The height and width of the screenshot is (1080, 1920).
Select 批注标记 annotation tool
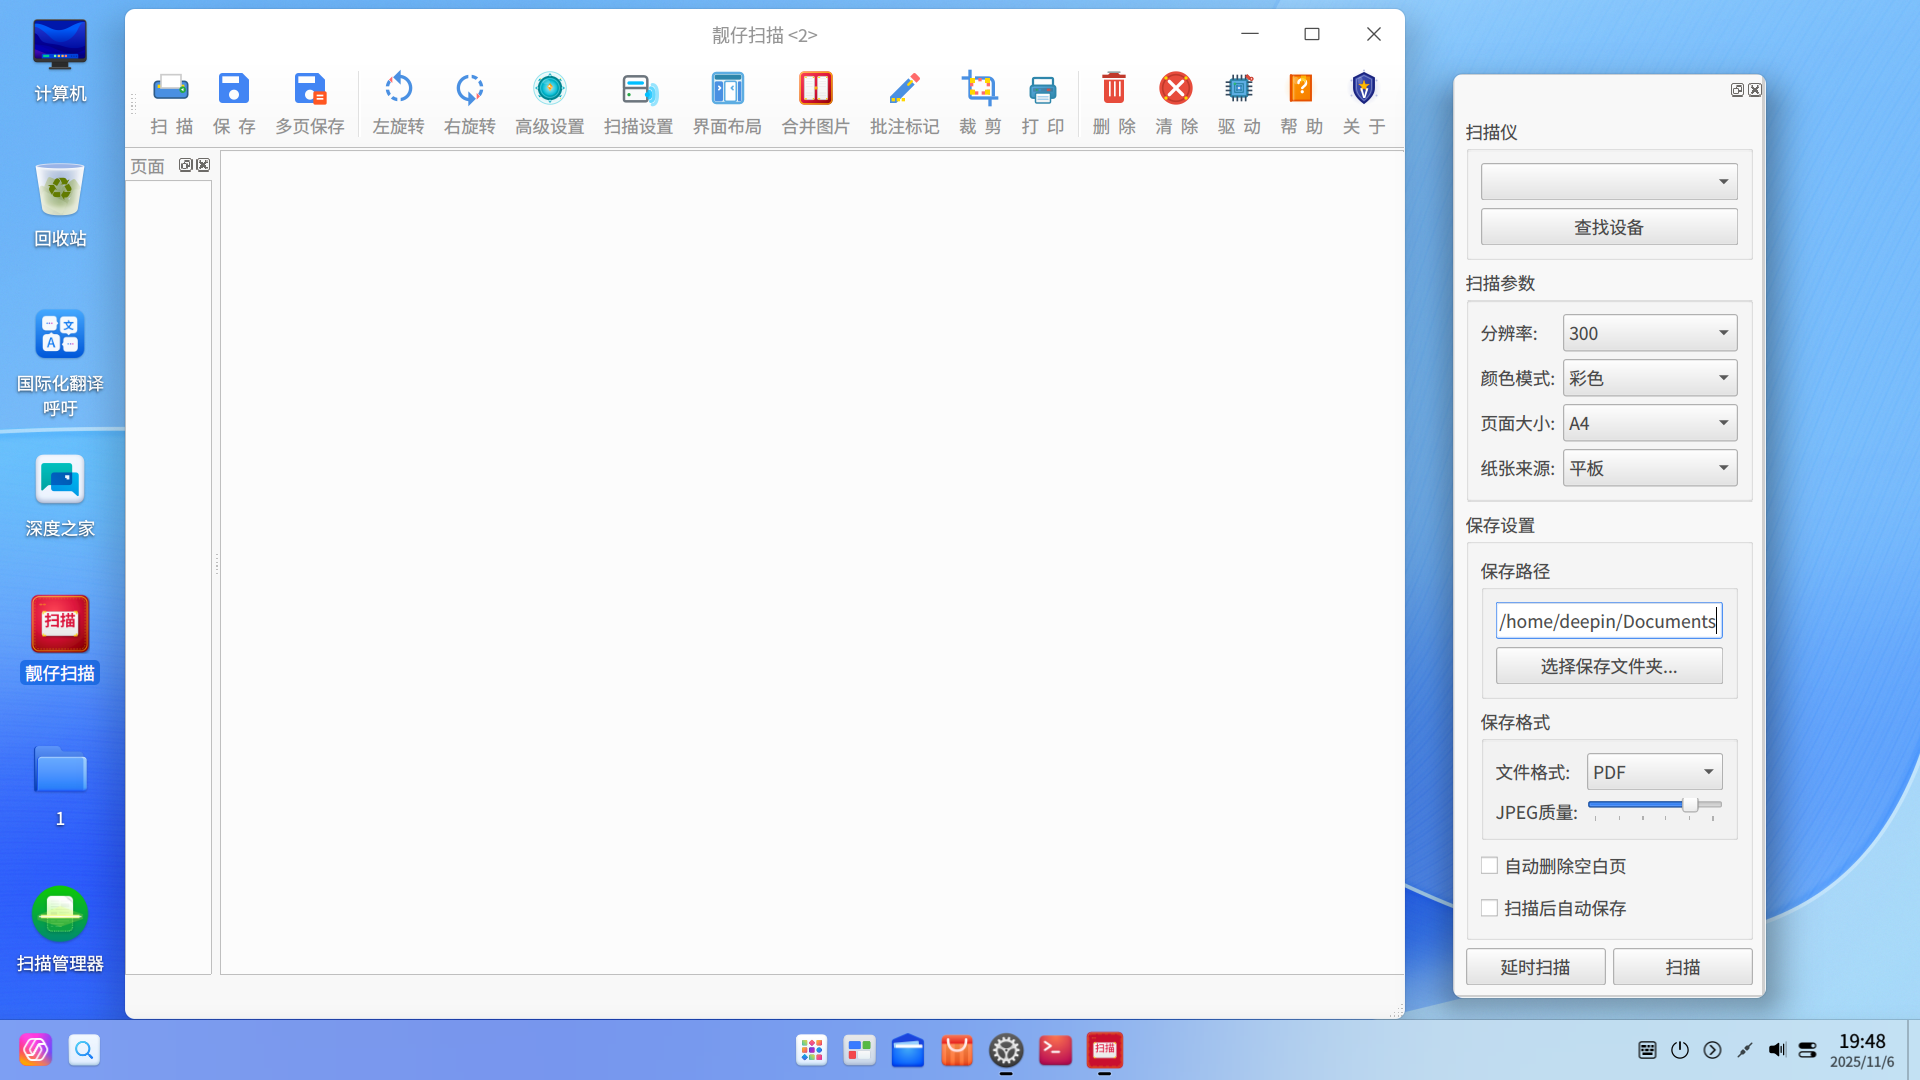tap(904, 102)
